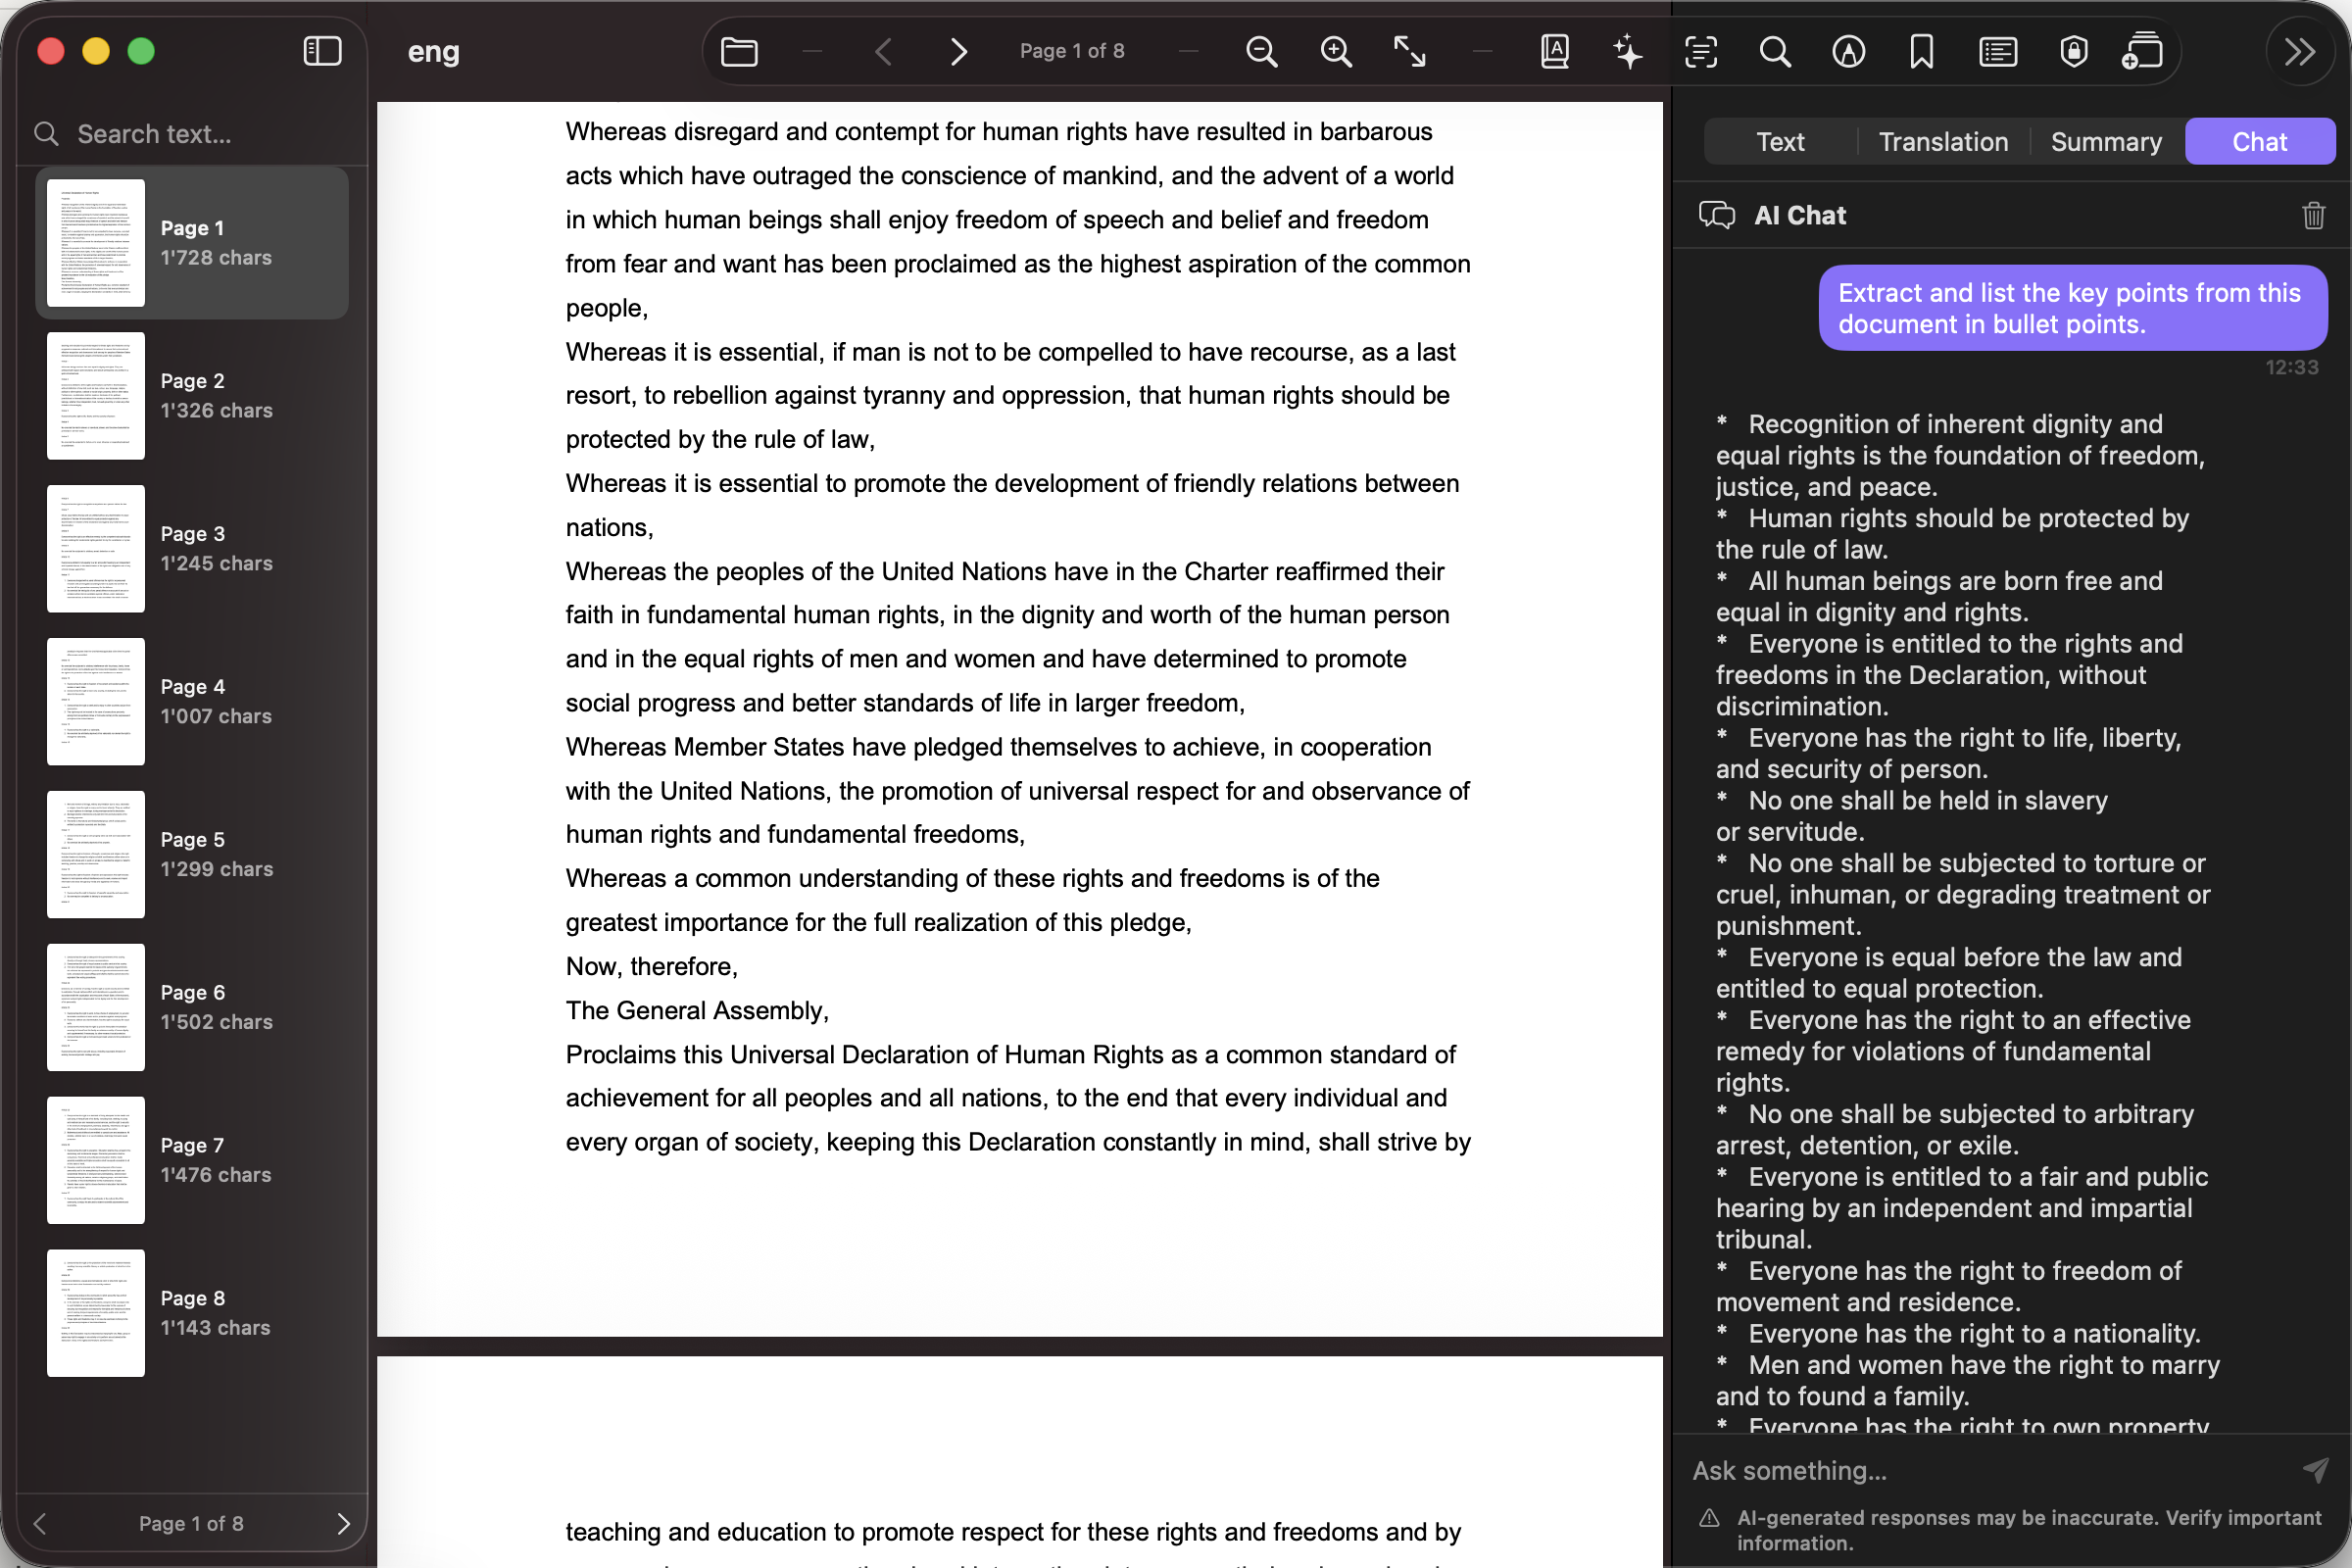Open document password protection
The width and height of the screenshot is (2352, 1568).
pyautogui.click(x=2072, y=51)
